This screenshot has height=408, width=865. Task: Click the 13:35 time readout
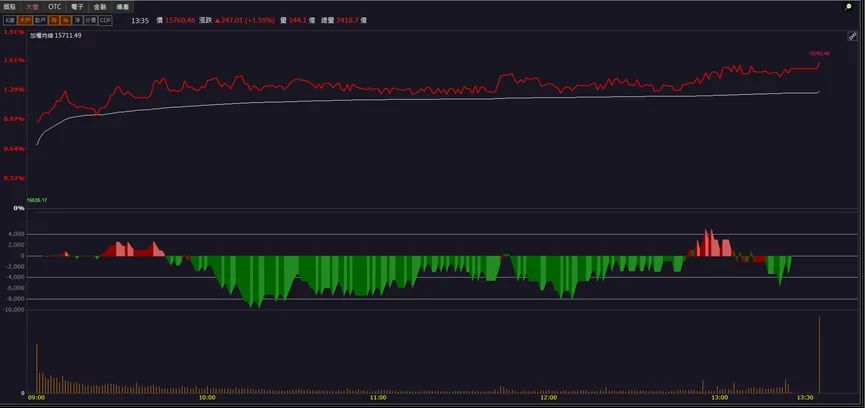[140, 20]
